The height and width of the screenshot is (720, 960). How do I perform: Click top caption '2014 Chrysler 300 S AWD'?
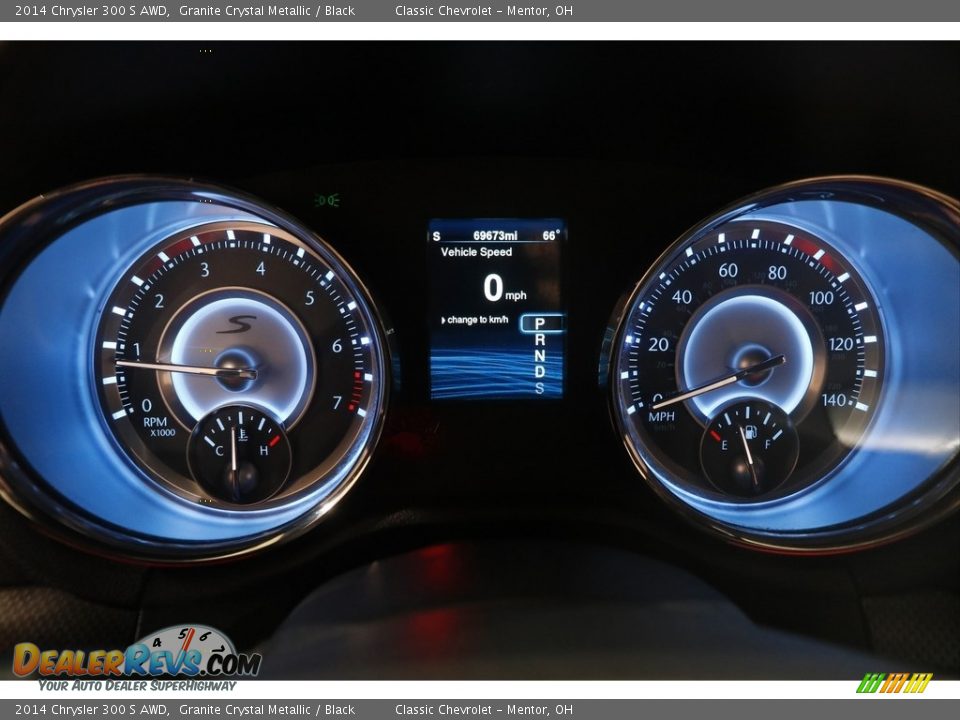[x=92, y=10]
